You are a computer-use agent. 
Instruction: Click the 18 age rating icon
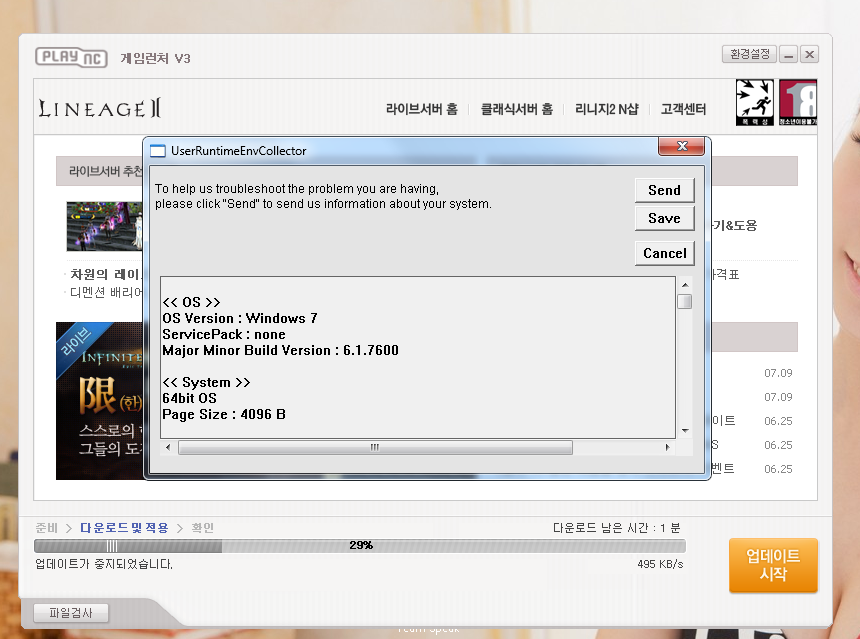coord(798,103)
